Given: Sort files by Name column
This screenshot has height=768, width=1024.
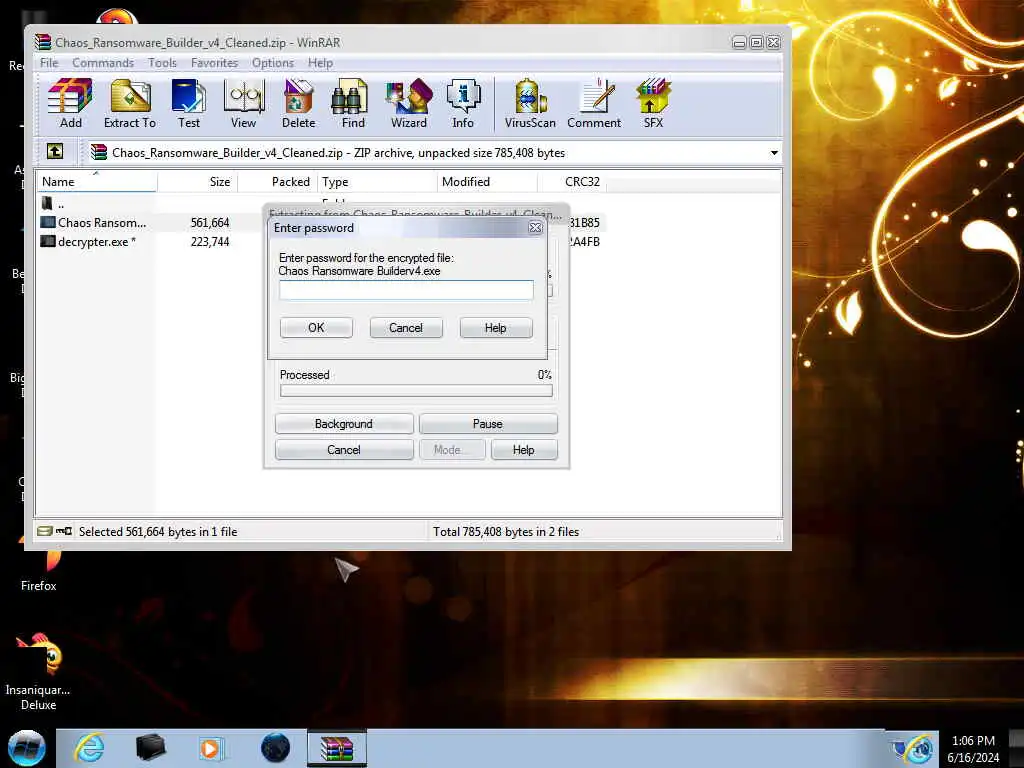Looking at the screenshot, I should (x=97, y=182).
